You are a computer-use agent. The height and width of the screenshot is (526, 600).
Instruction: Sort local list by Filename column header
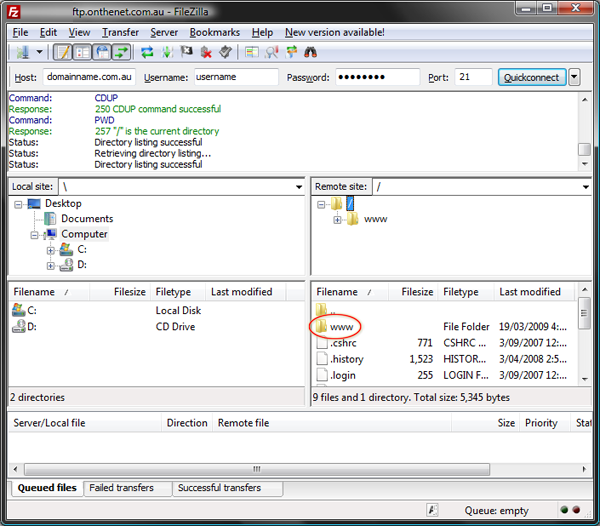click(x=49, y=292)
